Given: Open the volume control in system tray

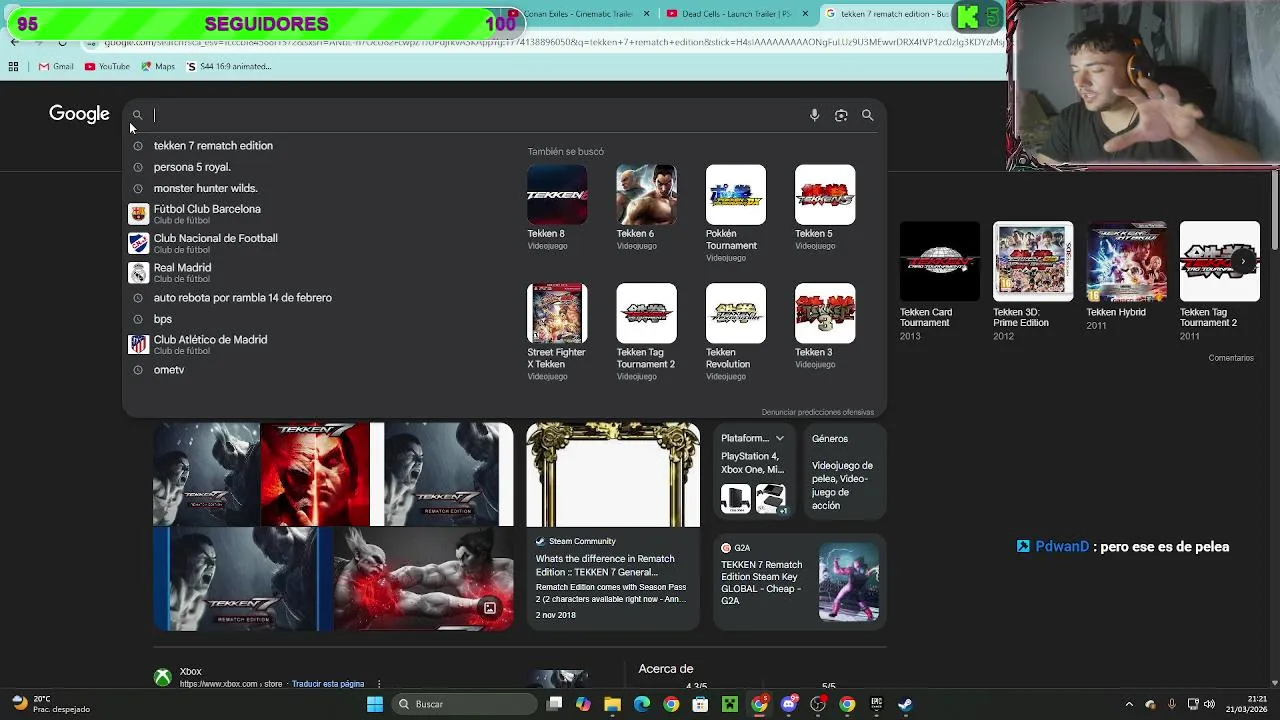Looking at the screenshot, I should tap(1210, 704).
